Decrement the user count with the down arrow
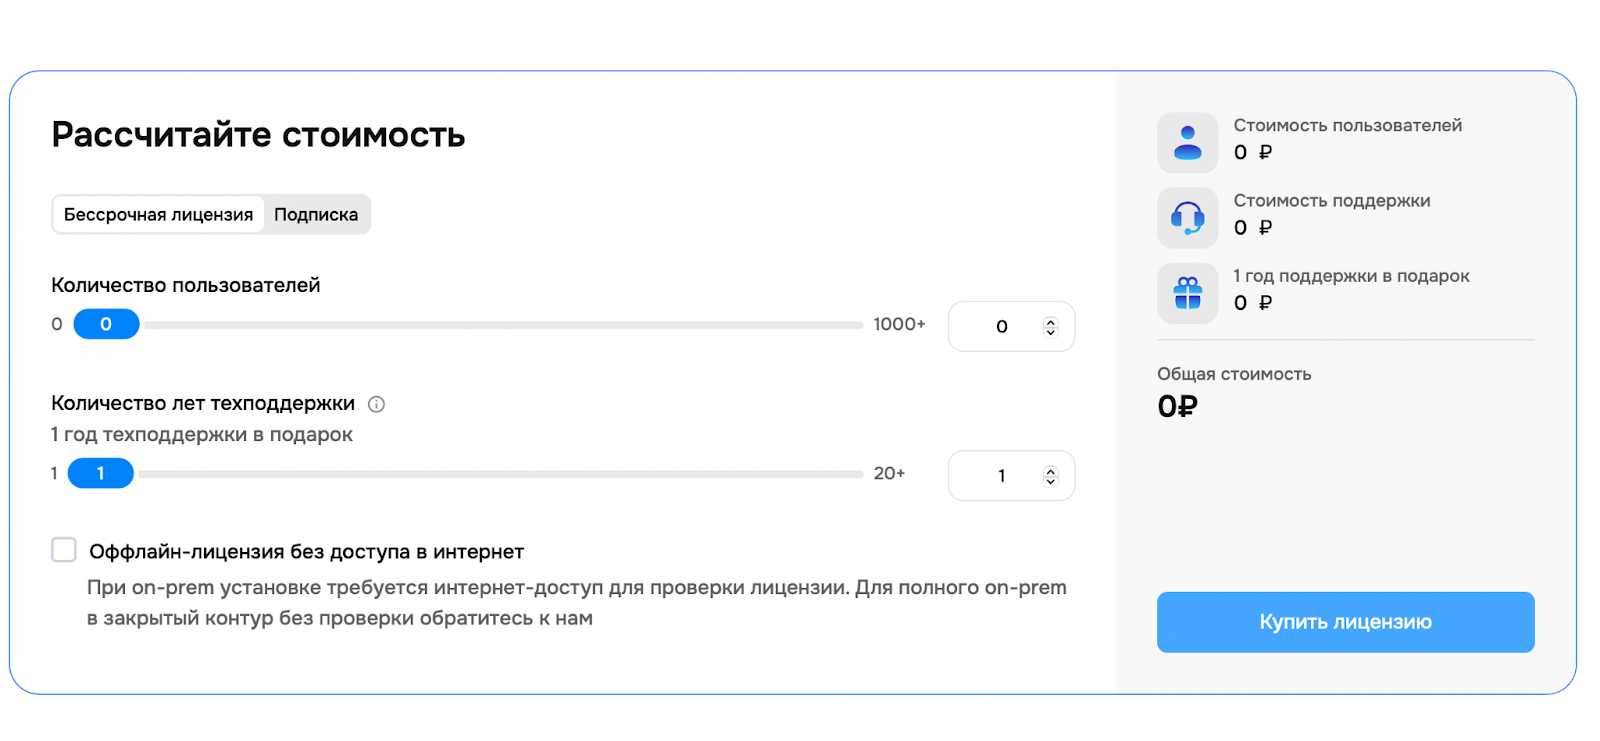 (x=1050, y=332)
